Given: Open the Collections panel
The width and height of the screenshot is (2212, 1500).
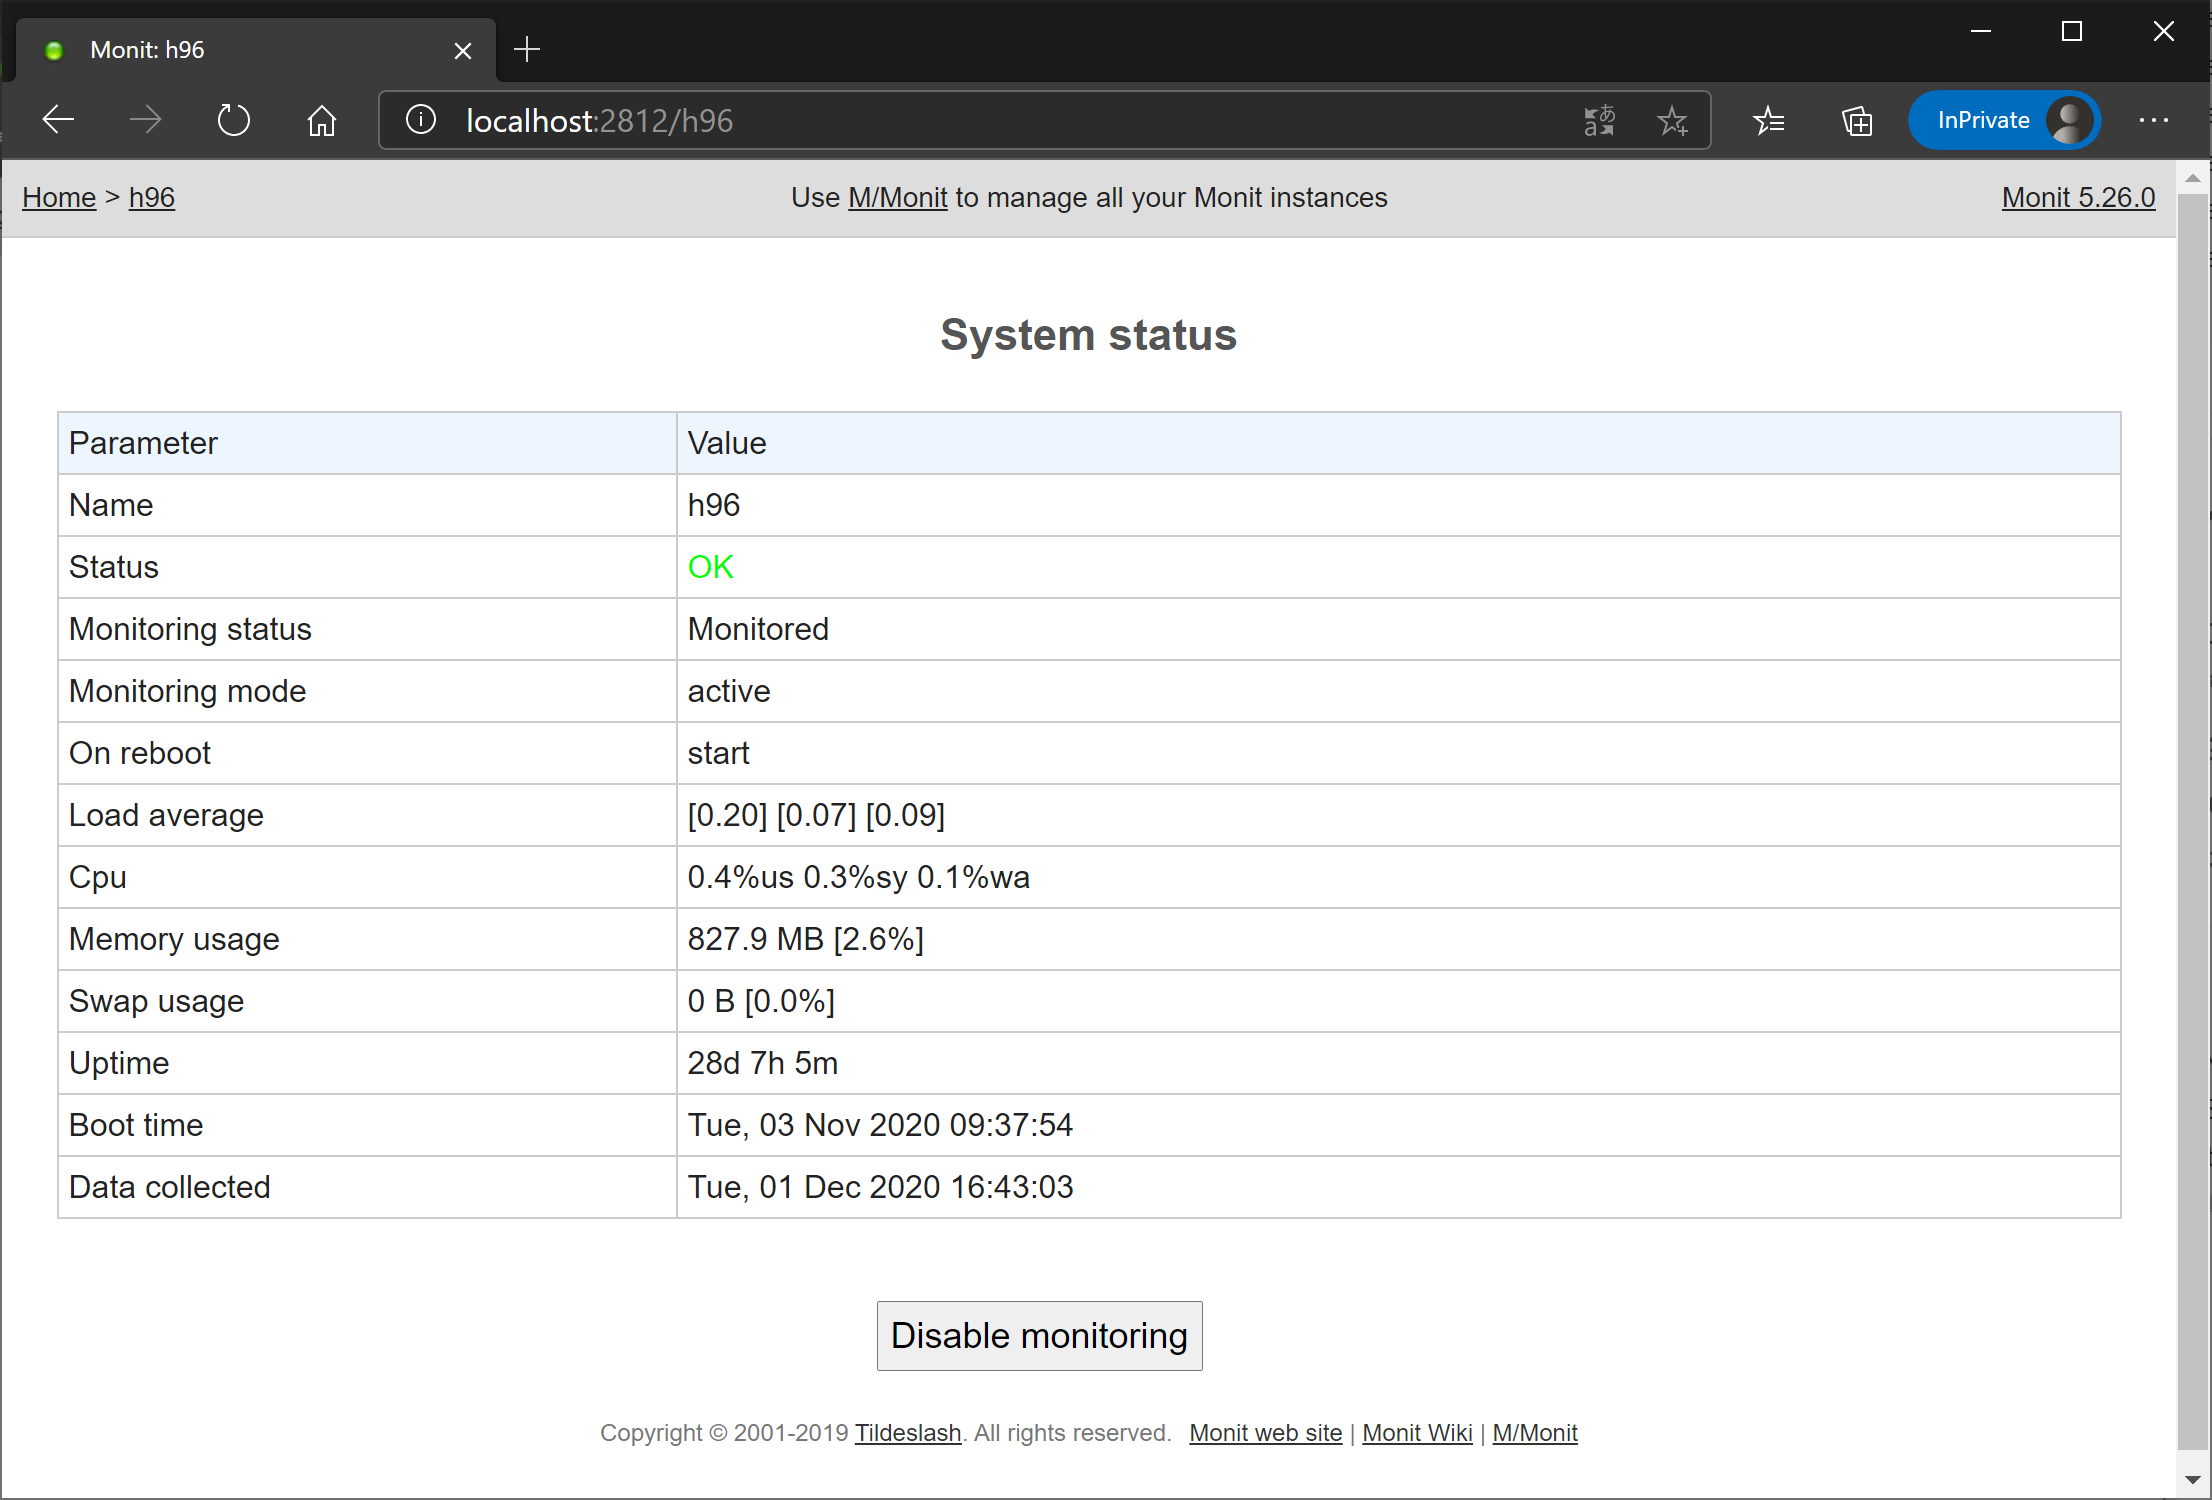Looking at the screenshot, I should (x=1857, y=120).
